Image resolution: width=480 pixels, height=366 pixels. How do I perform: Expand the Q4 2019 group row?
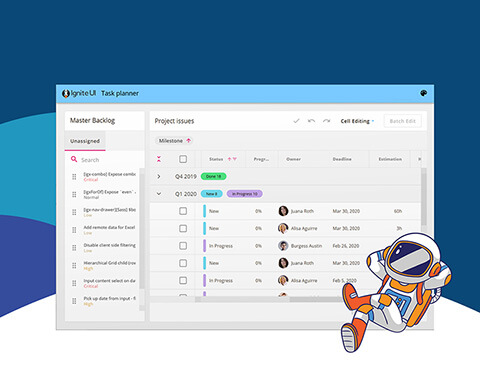[159, 176]
